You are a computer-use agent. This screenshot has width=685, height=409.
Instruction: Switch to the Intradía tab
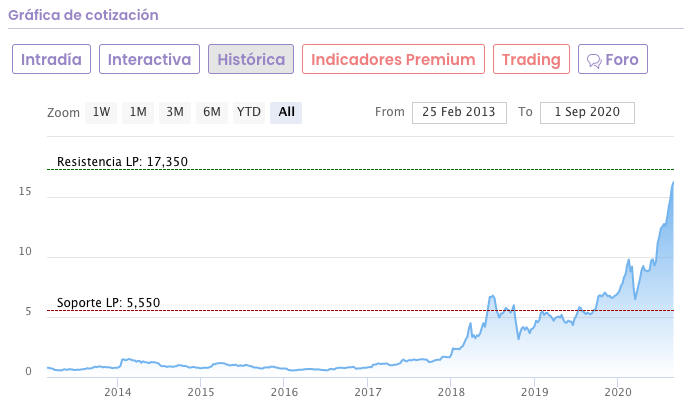[52, 59]
